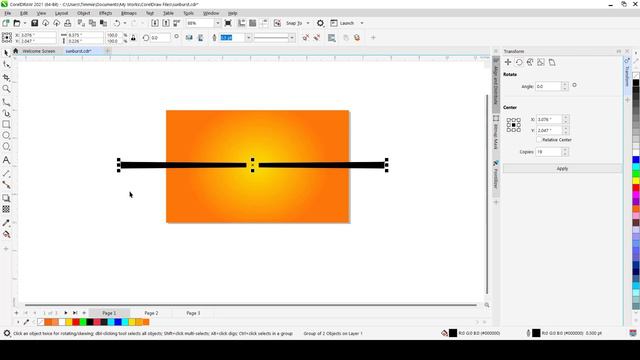640x360 pixels.
Task: Switch to Skew mode in Transform docker
Action: click(552, 62)
